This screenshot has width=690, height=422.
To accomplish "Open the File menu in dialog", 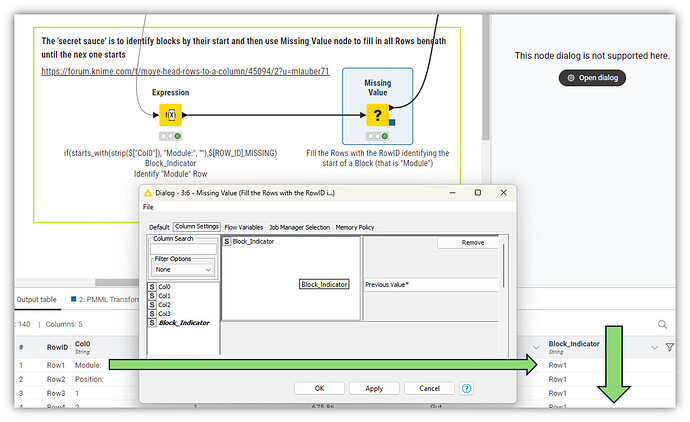I will (x=148, y=207).
